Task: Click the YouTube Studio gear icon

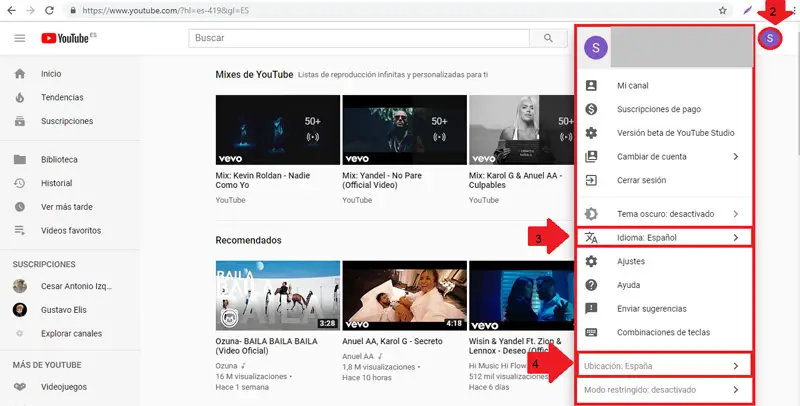Action: tap(591, 133)
